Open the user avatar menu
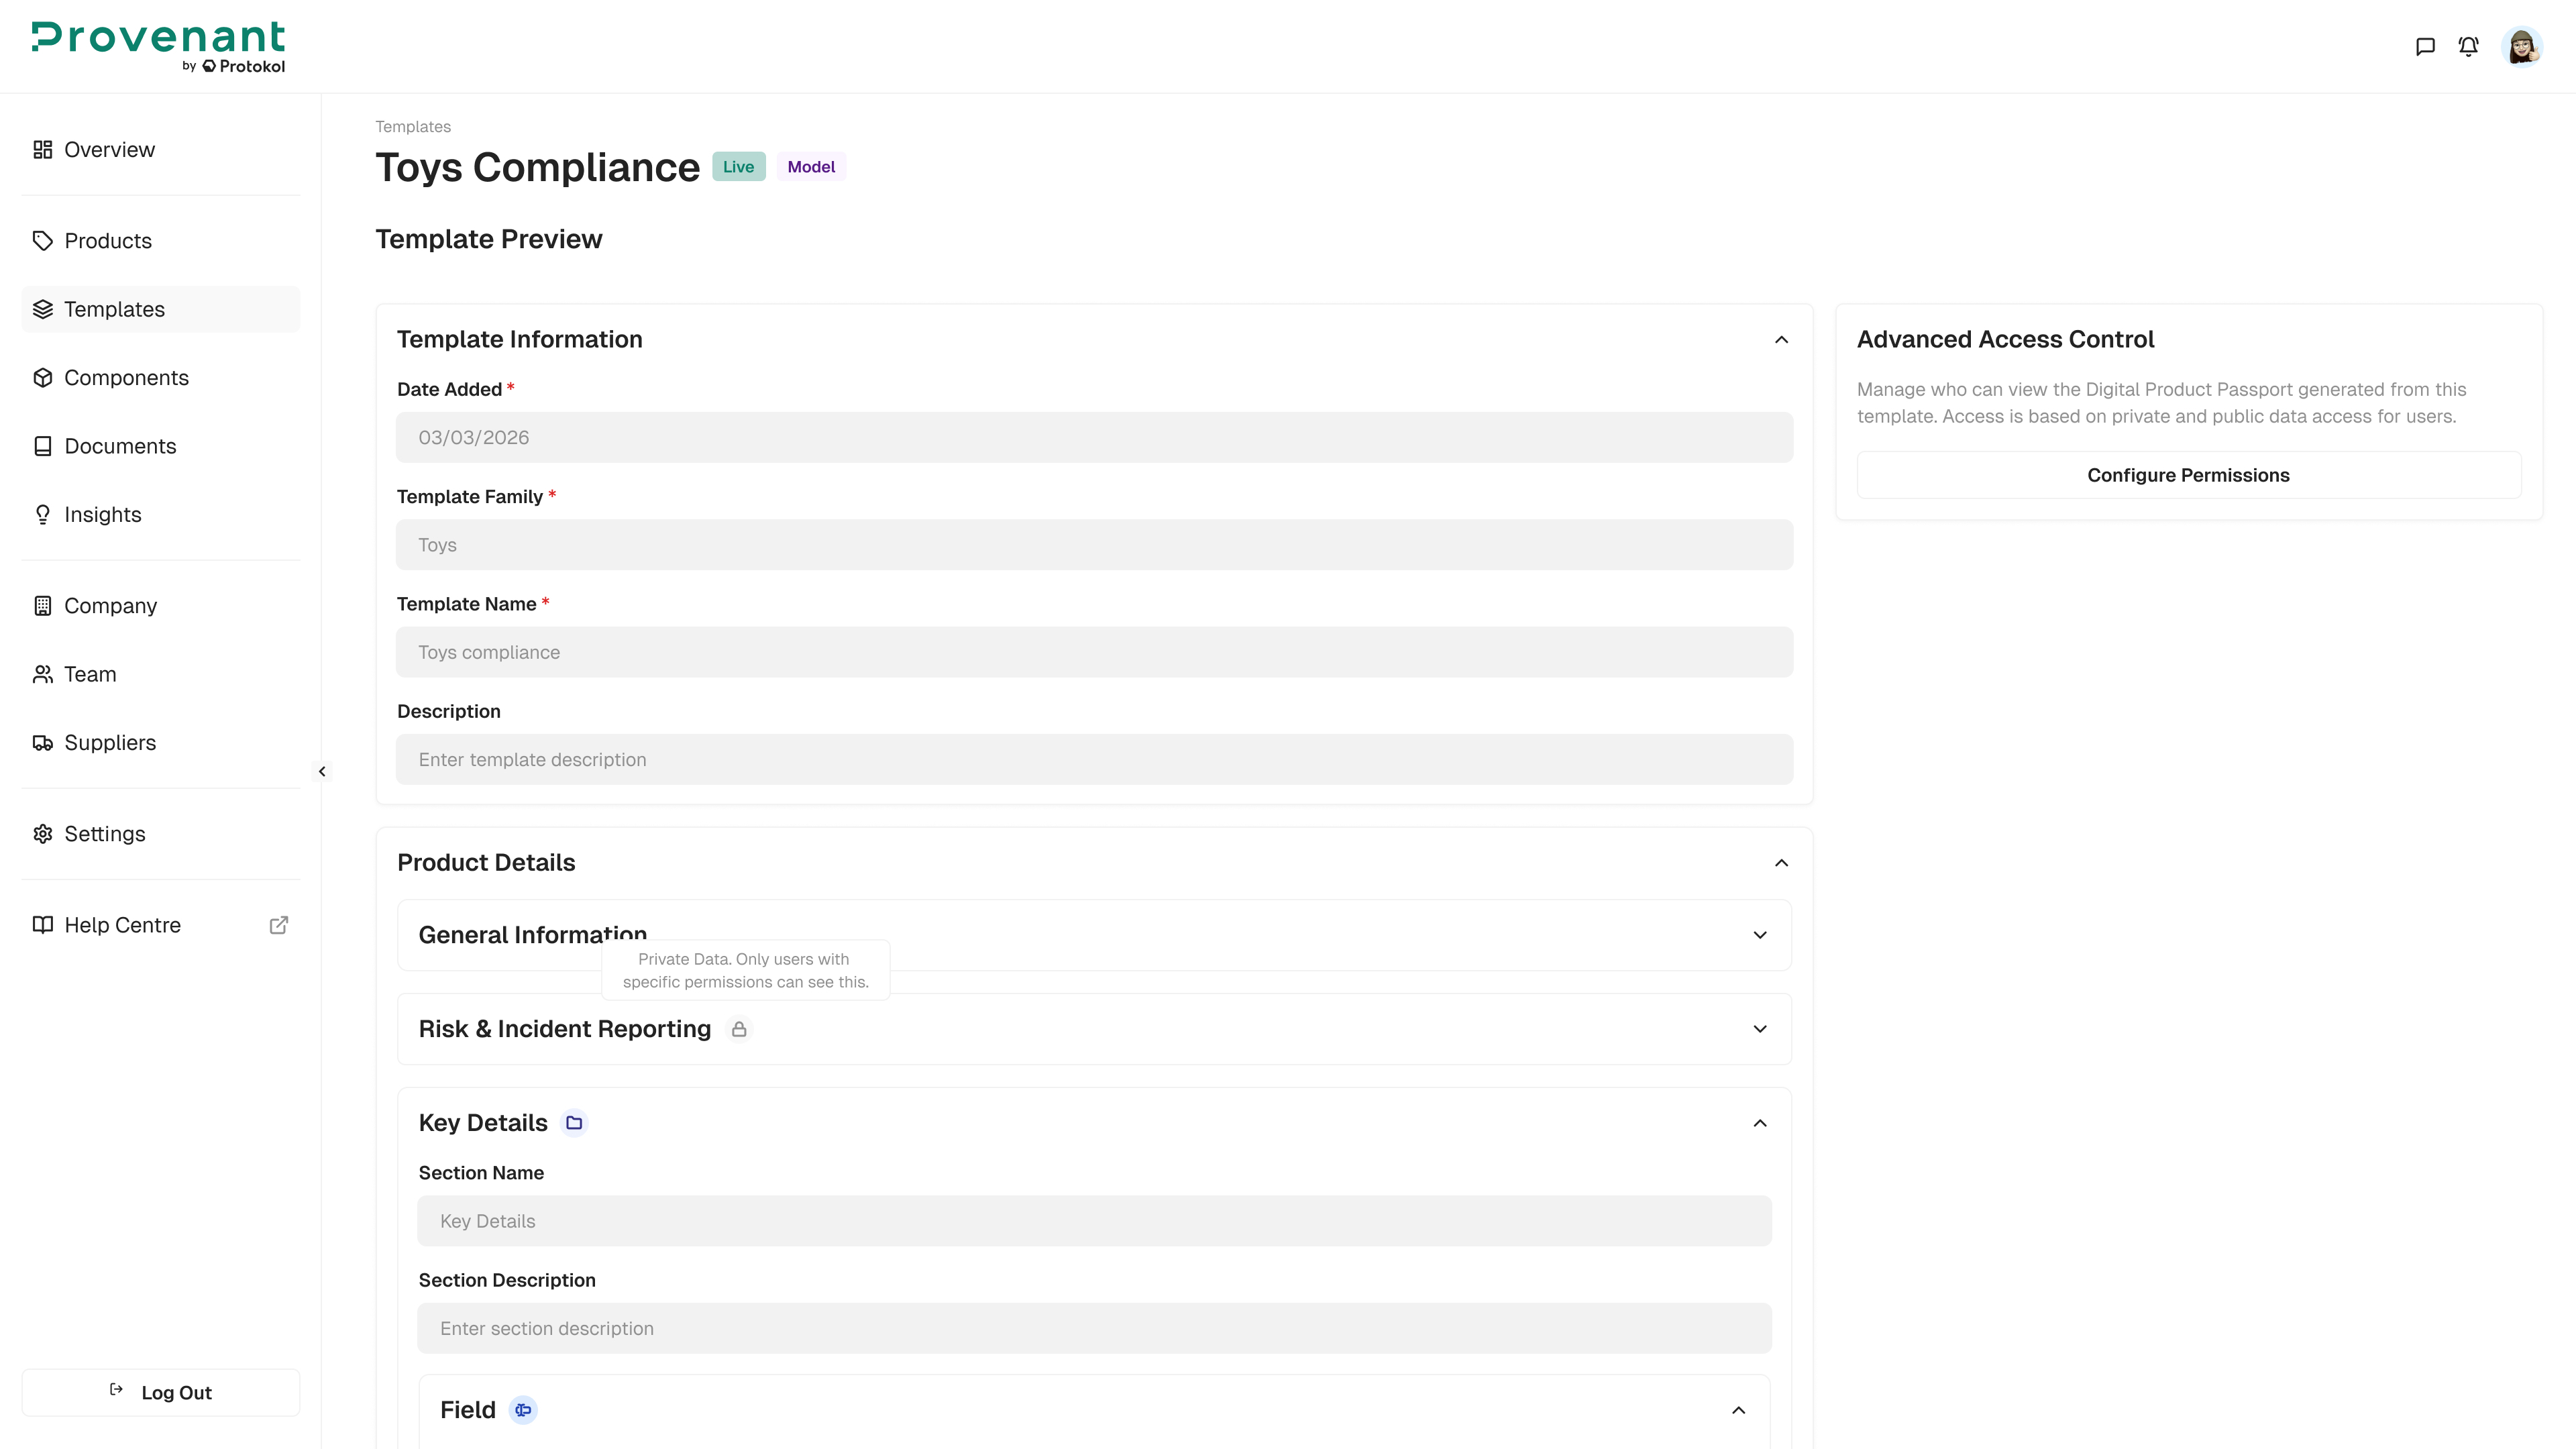This screenshot has width=2576, height=1449. [2521, 46]
